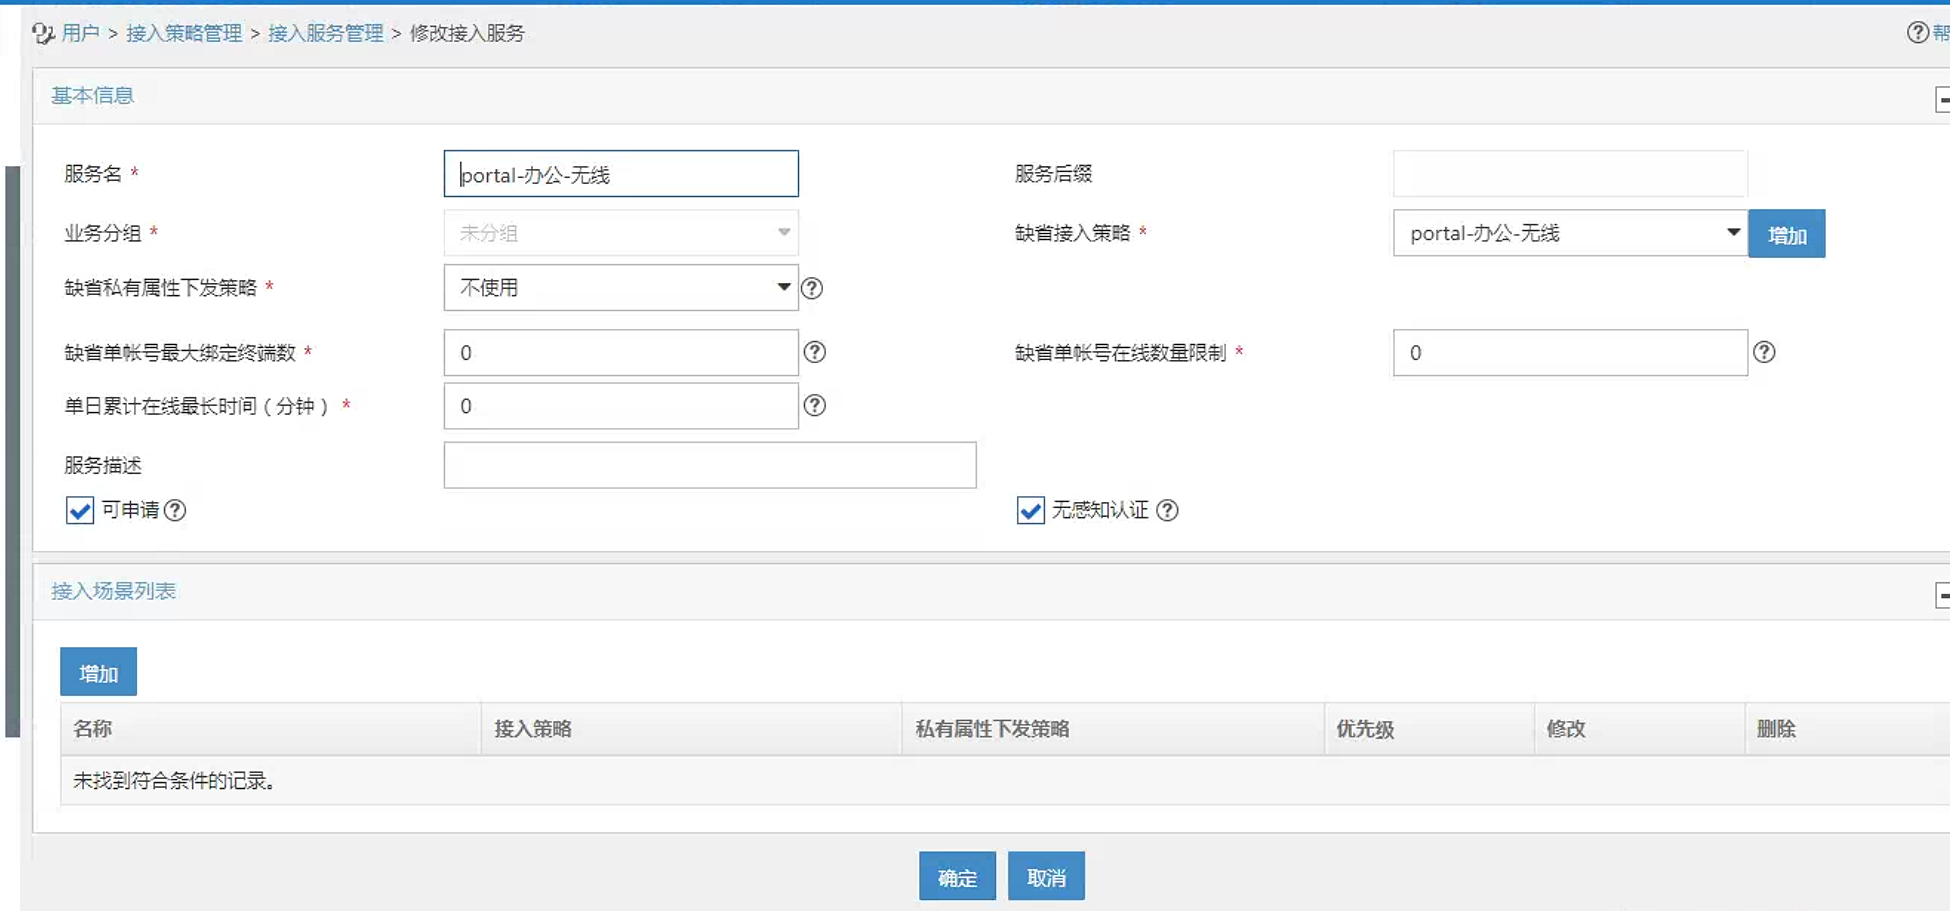The width and height of the screenshot is (1950, 911).
Task: Show help for 无感知认证 option
Action: point(1167,510)
